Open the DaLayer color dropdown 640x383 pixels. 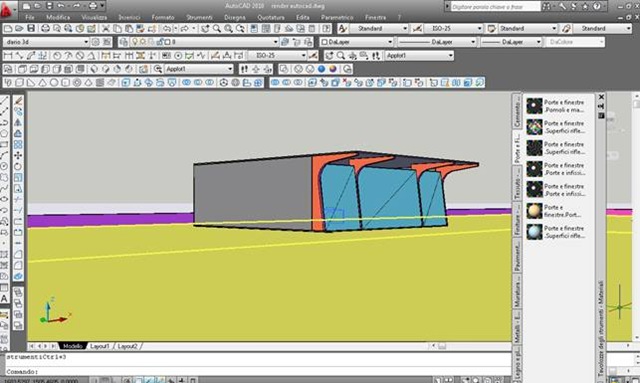(x=356, y=42)
